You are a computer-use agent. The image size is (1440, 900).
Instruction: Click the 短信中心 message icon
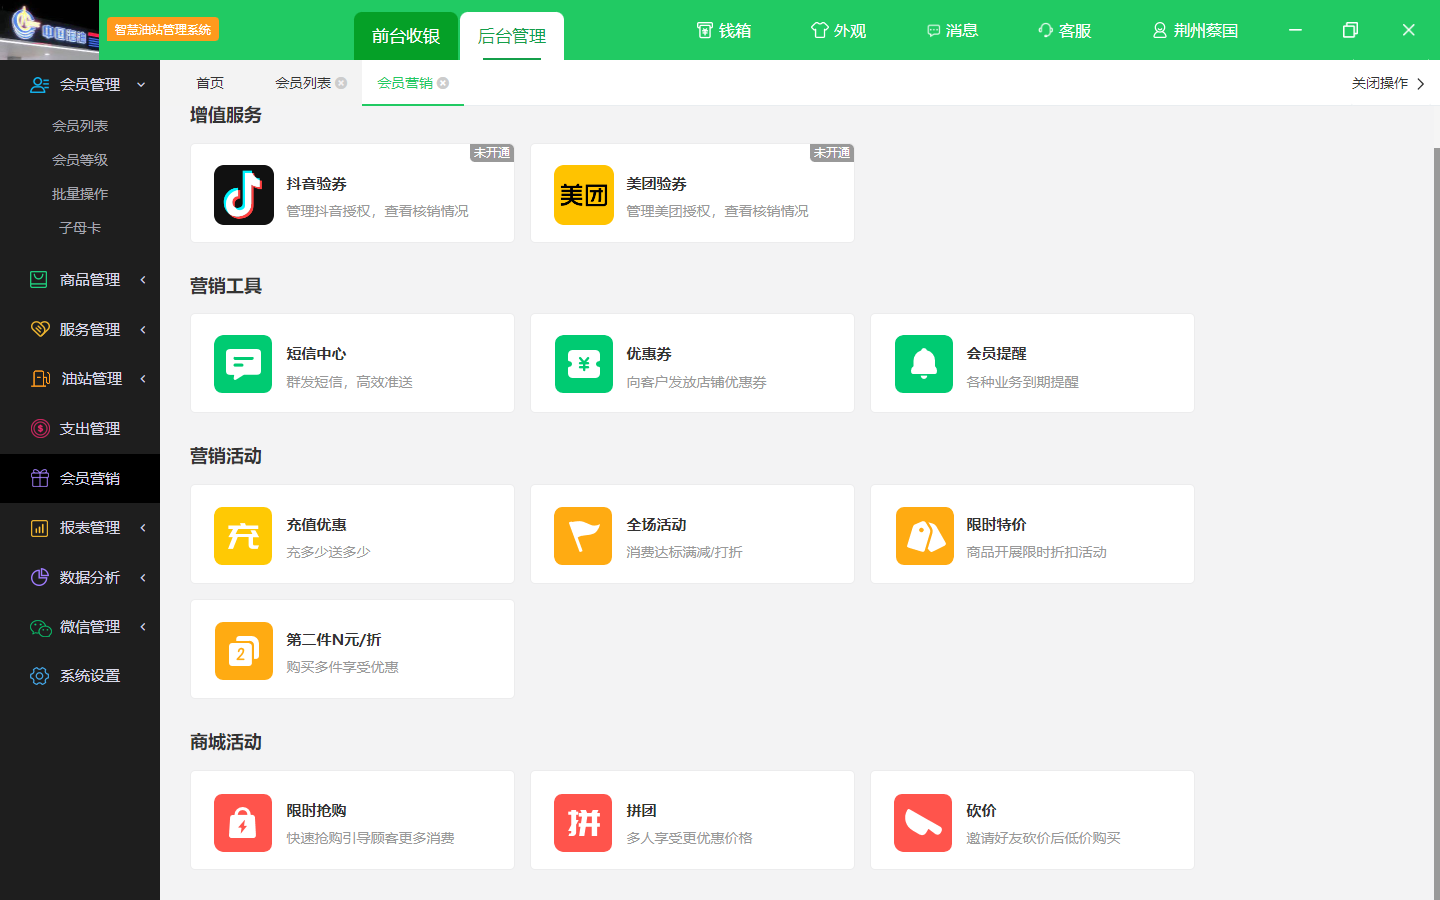[243, 364]
